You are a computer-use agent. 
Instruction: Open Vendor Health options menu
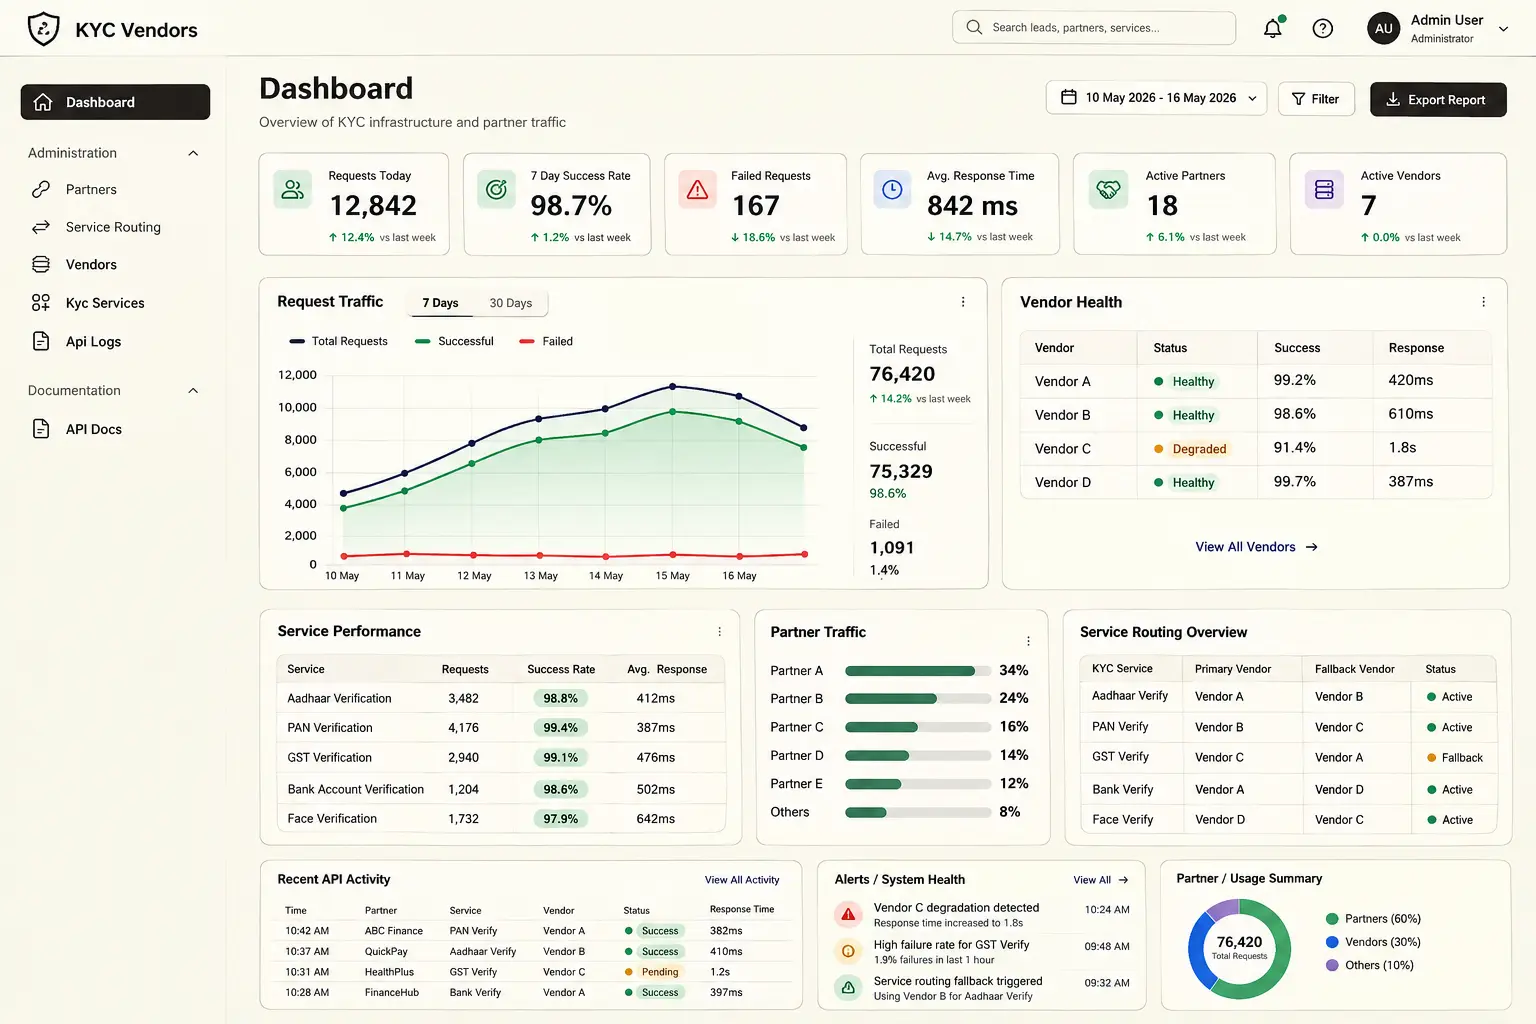[1483, 302]
